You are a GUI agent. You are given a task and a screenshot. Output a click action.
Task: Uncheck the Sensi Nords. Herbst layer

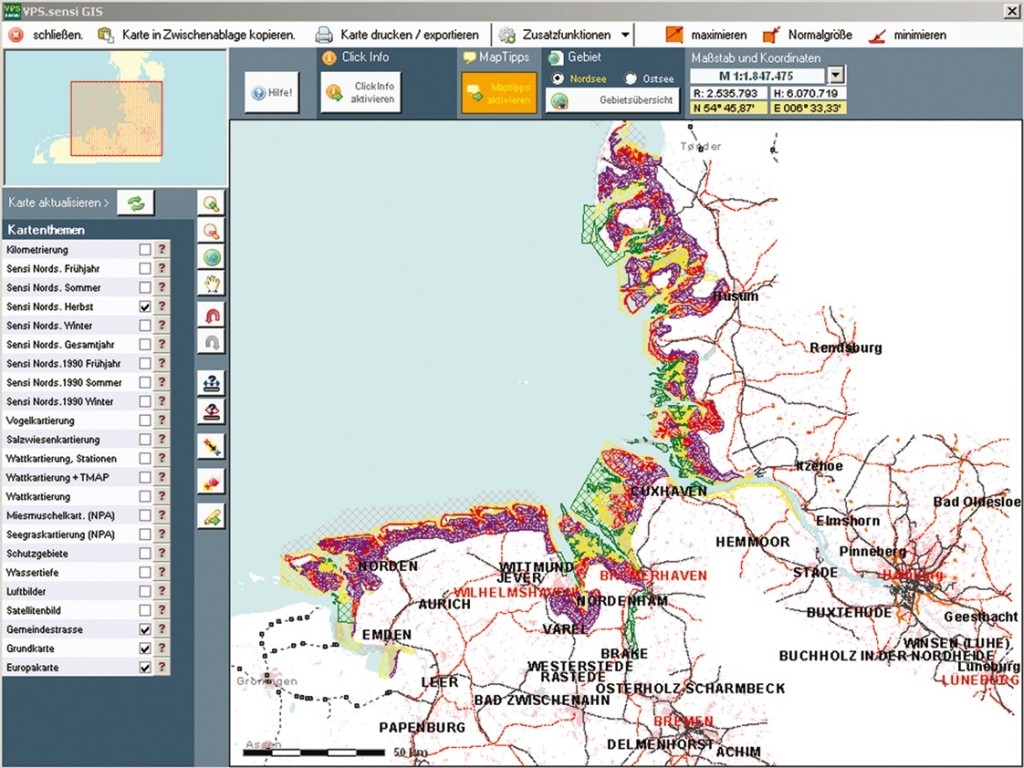point(146,307)
